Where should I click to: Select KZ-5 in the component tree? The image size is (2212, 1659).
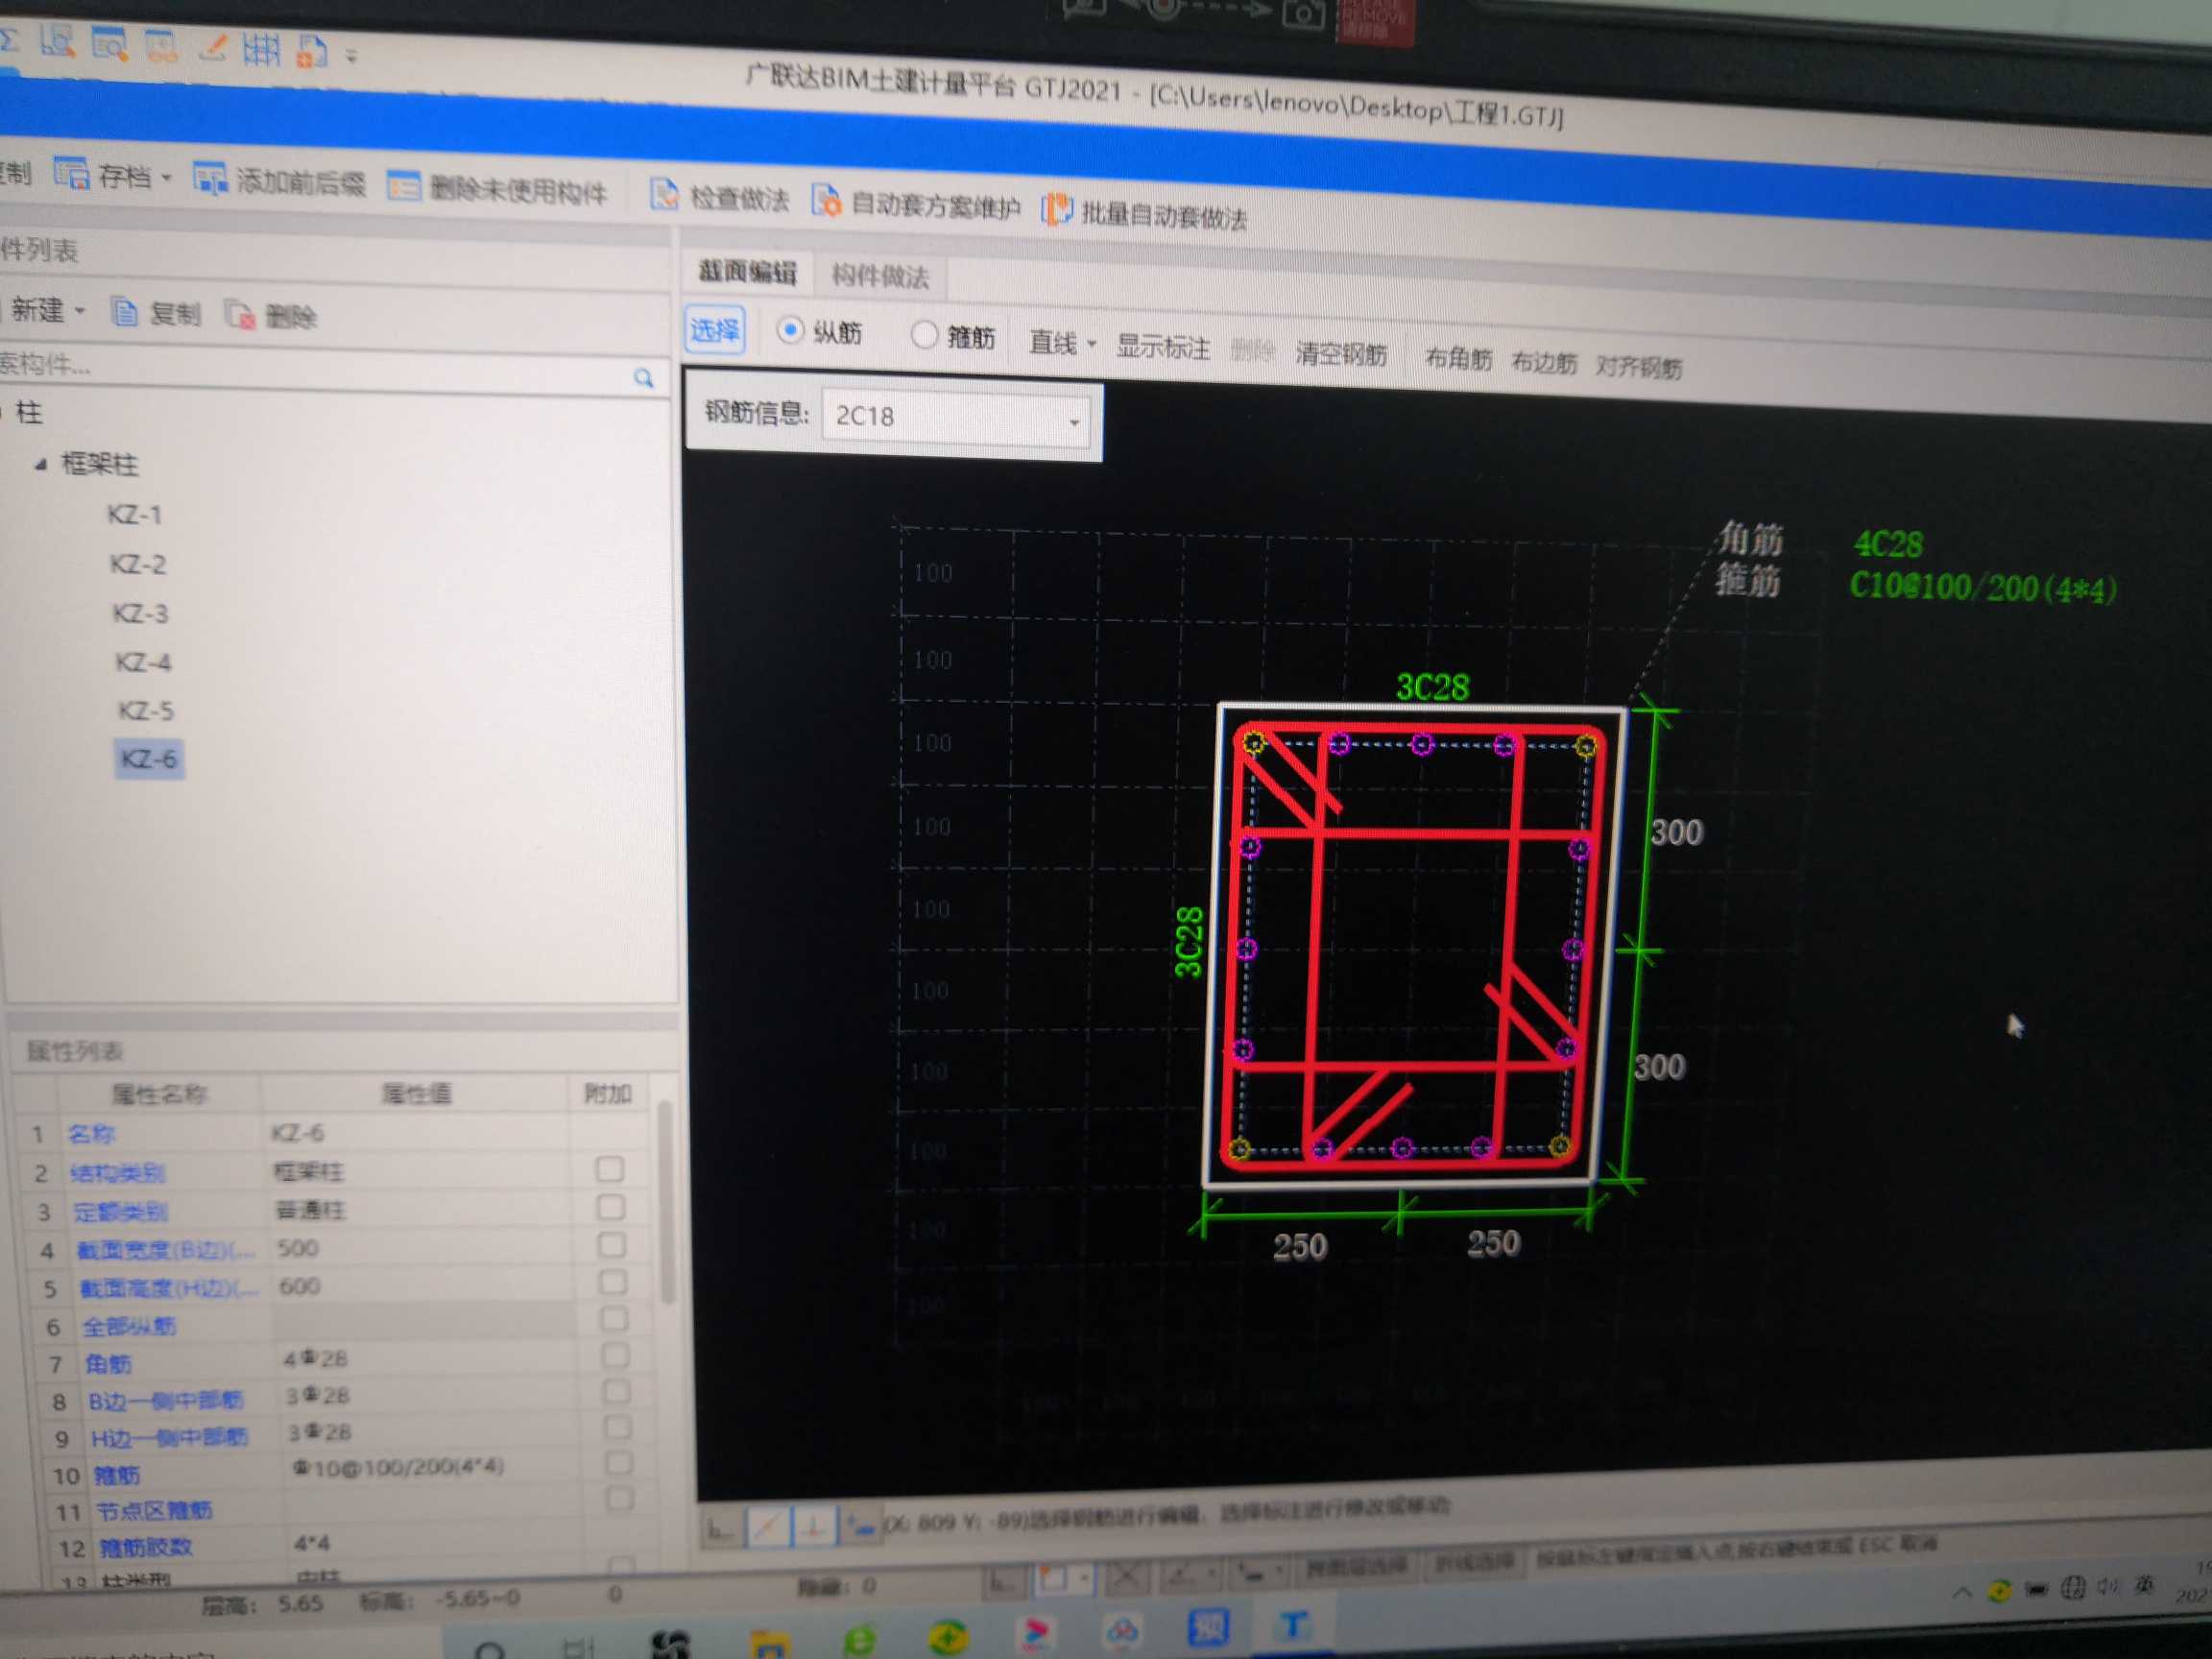point(146,711)
